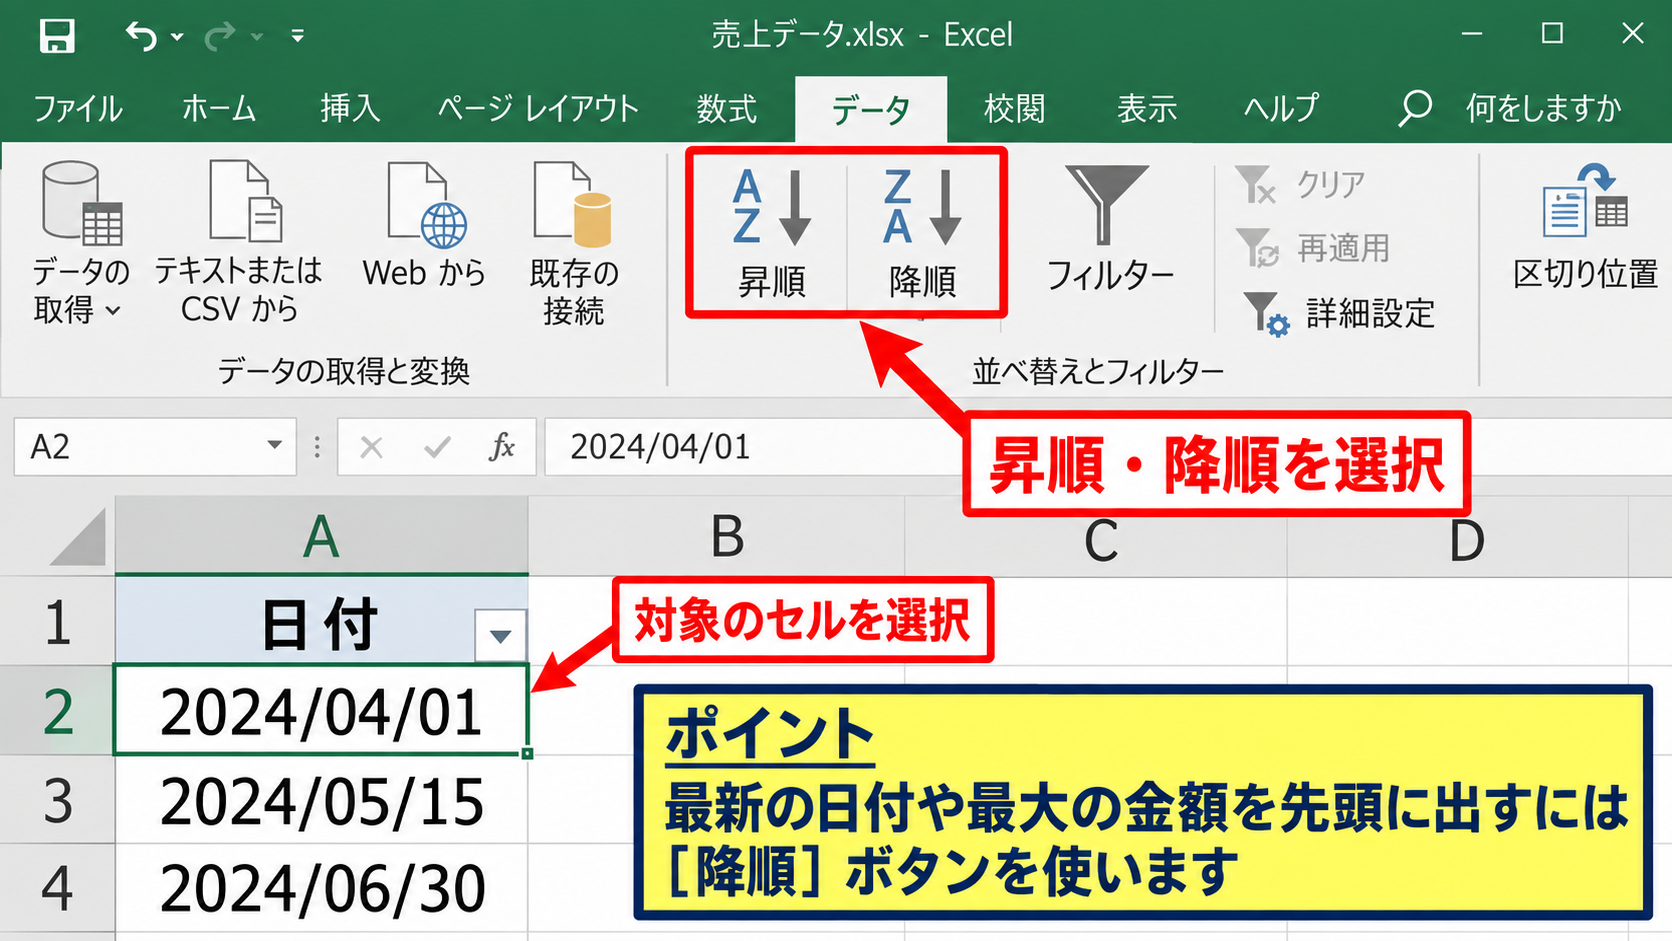Open the 校閲 tab

point(1014,108)
